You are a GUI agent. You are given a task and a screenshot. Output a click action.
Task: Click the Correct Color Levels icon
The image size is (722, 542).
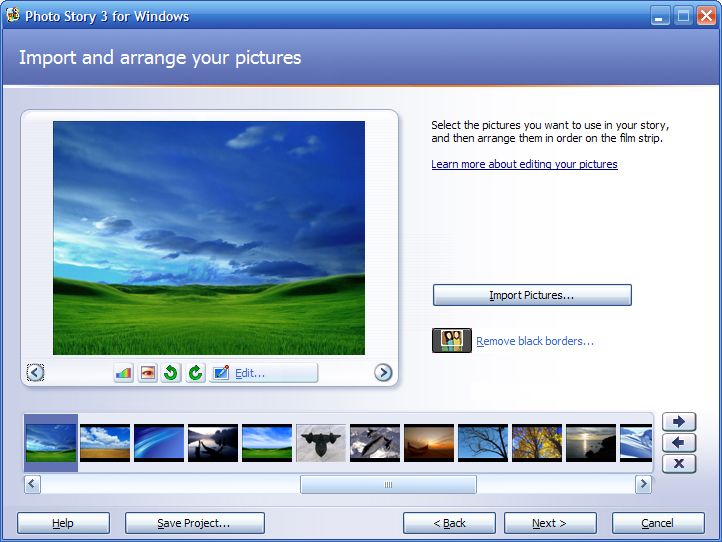(123, 373)
